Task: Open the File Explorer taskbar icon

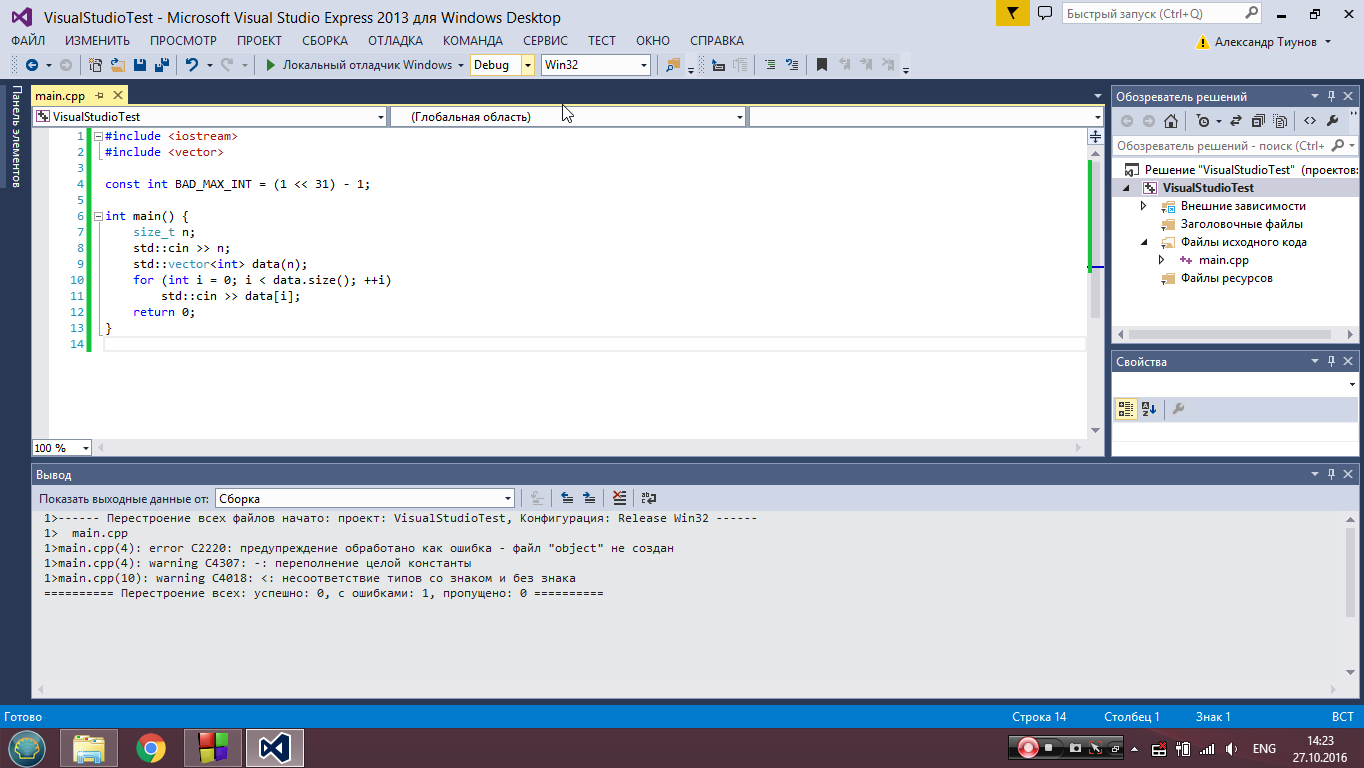Action: pos(89,747)
